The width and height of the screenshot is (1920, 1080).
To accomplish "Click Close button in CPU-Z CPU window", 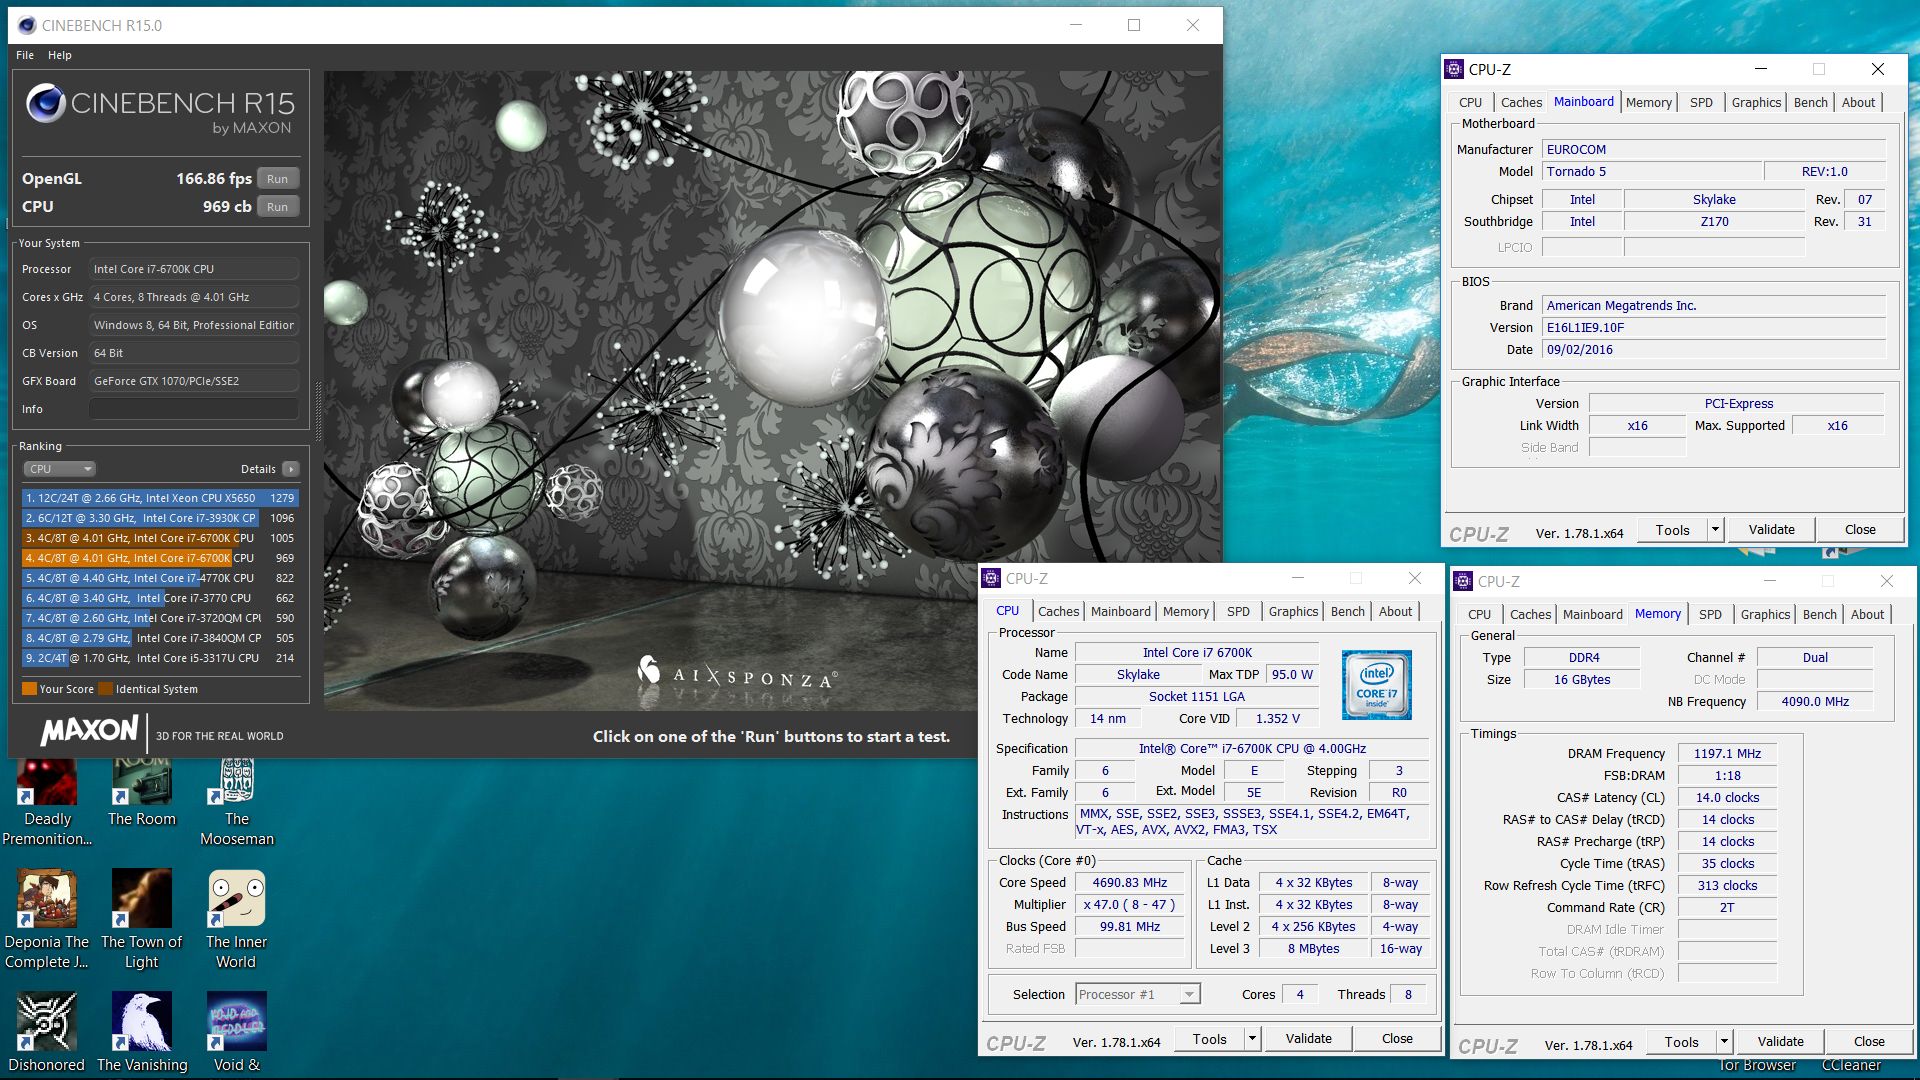I will (x=1397, y=1039).
